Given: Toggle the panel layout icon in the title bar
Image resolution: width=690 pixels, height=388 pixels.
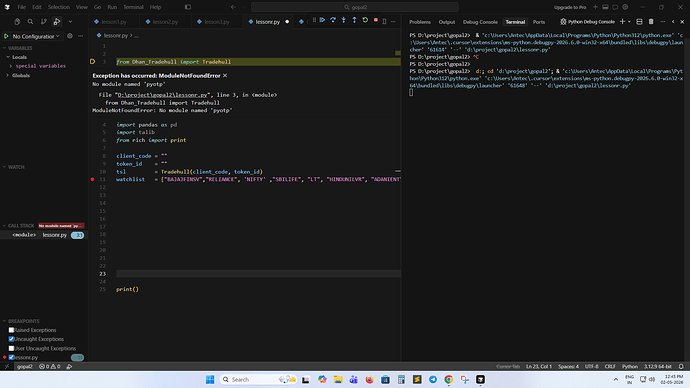Looking at the screenshot, I should pos(606,7).
